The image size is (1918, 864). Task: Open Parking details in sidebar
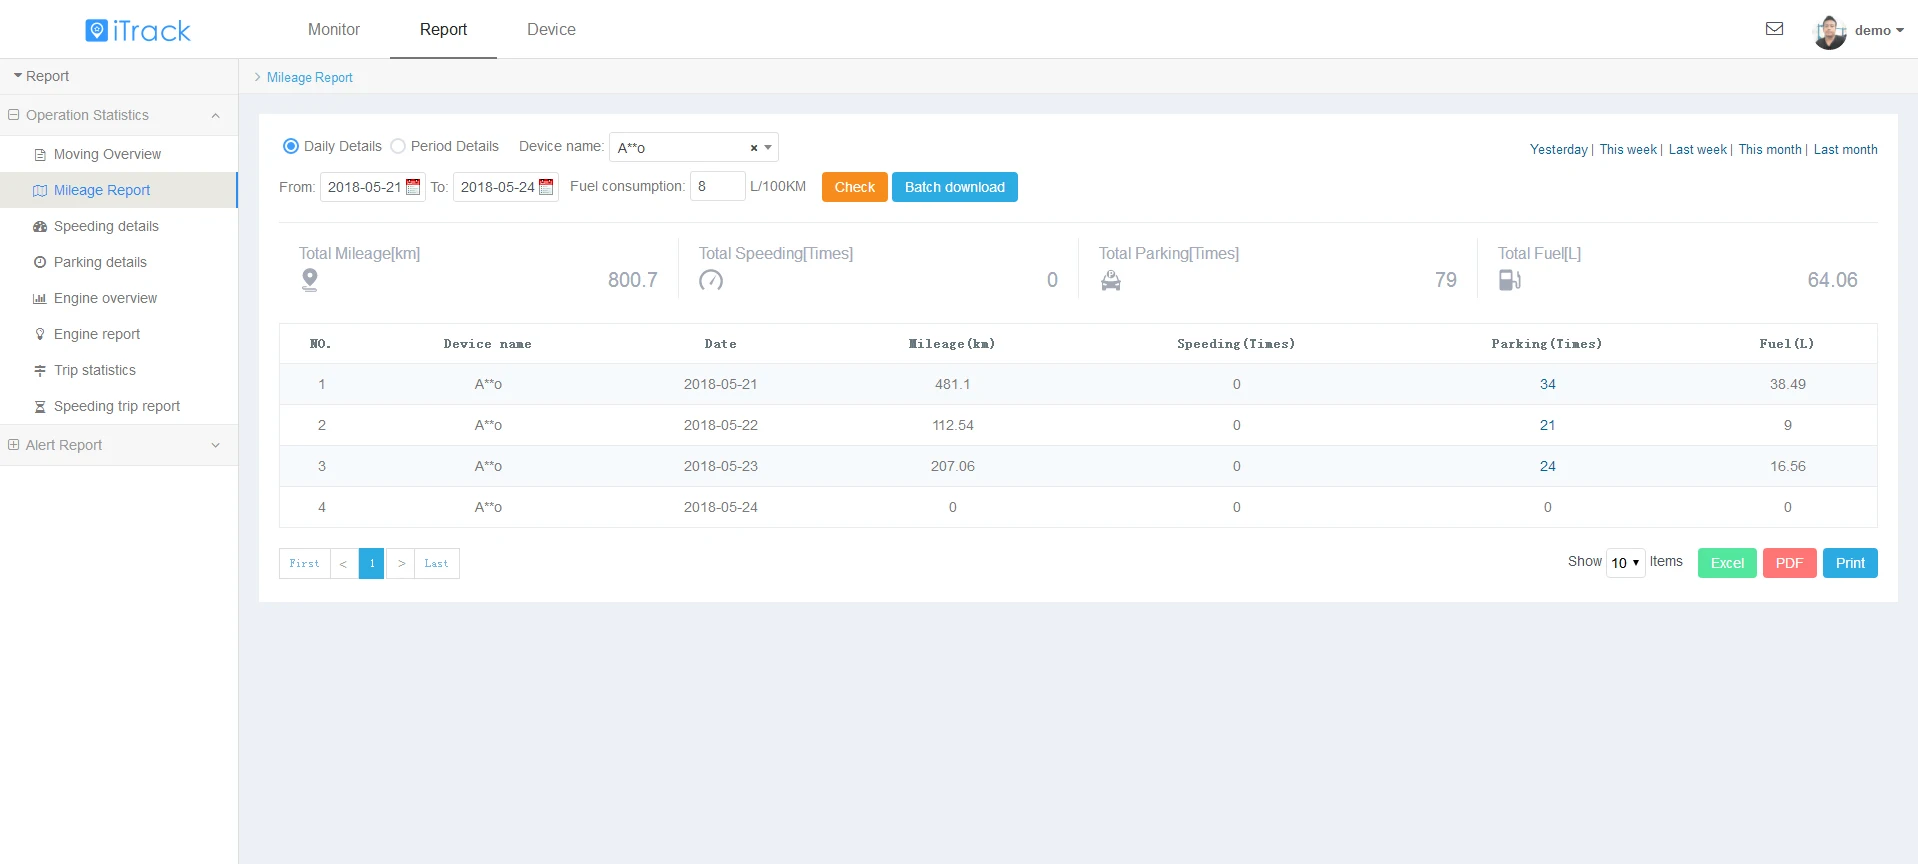[x=119, y=262]
